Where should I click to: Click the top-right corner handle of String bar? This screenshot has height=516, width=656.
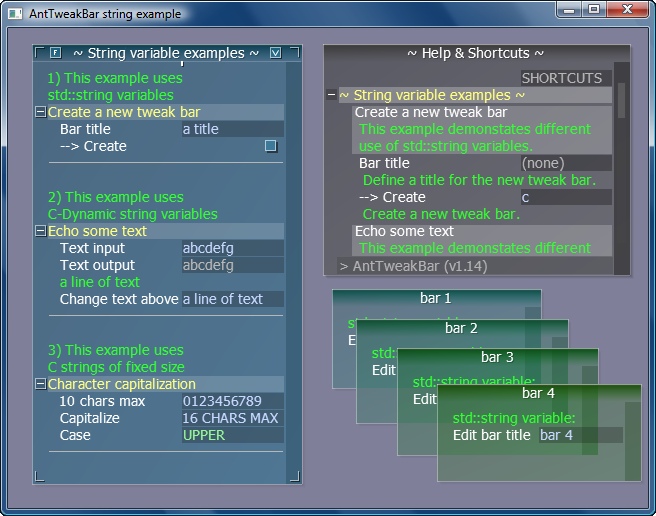[x=295, y=52]
